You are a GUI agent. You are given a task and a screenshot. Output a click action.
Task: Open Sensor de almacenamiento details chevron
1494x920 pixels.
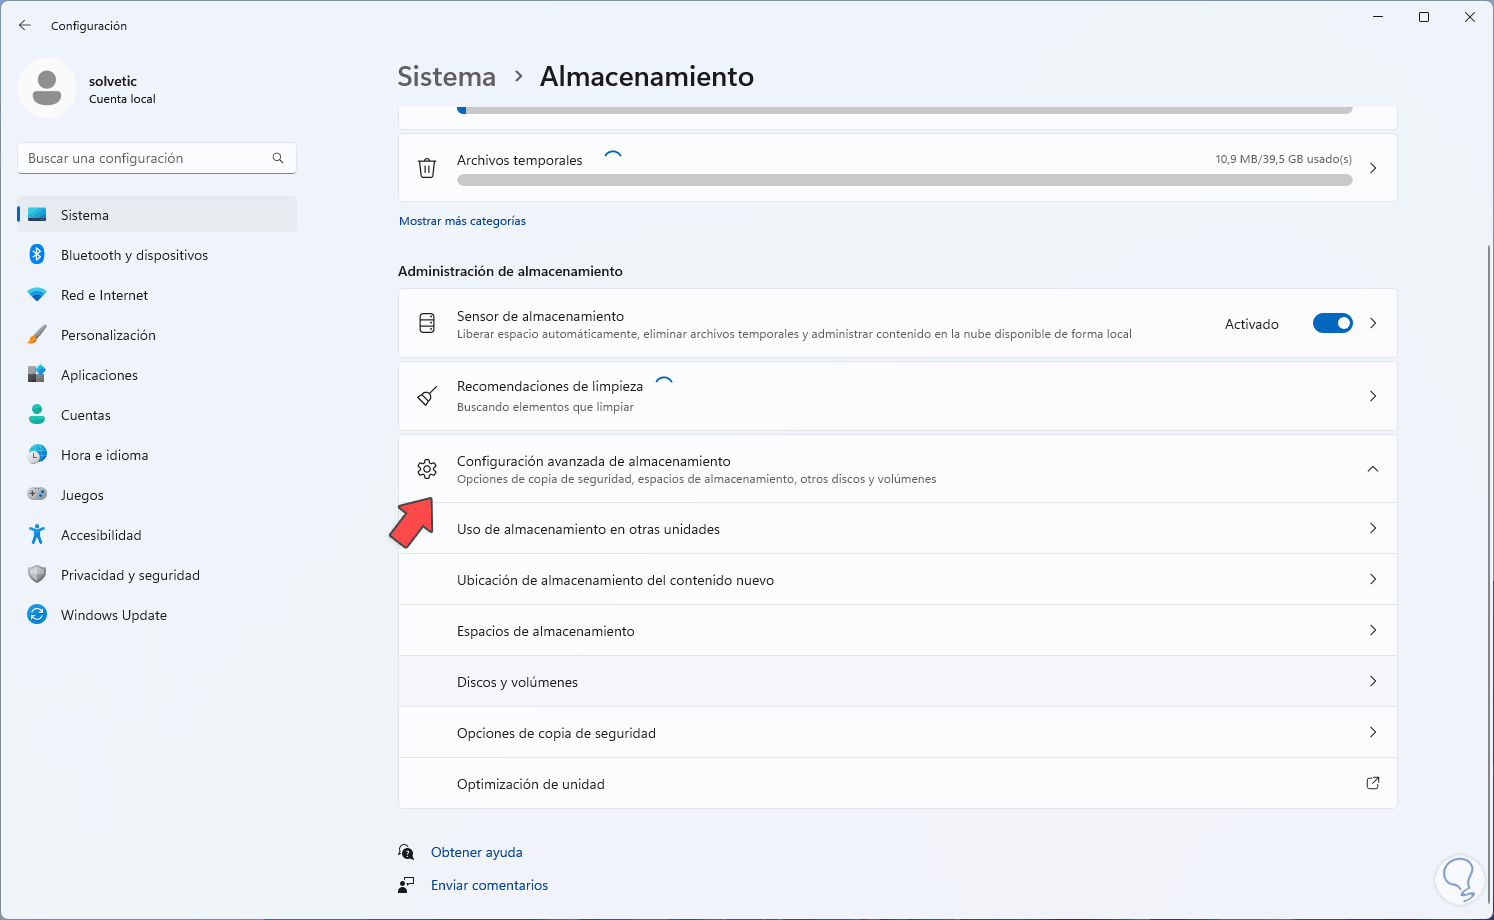point(1373,323)
